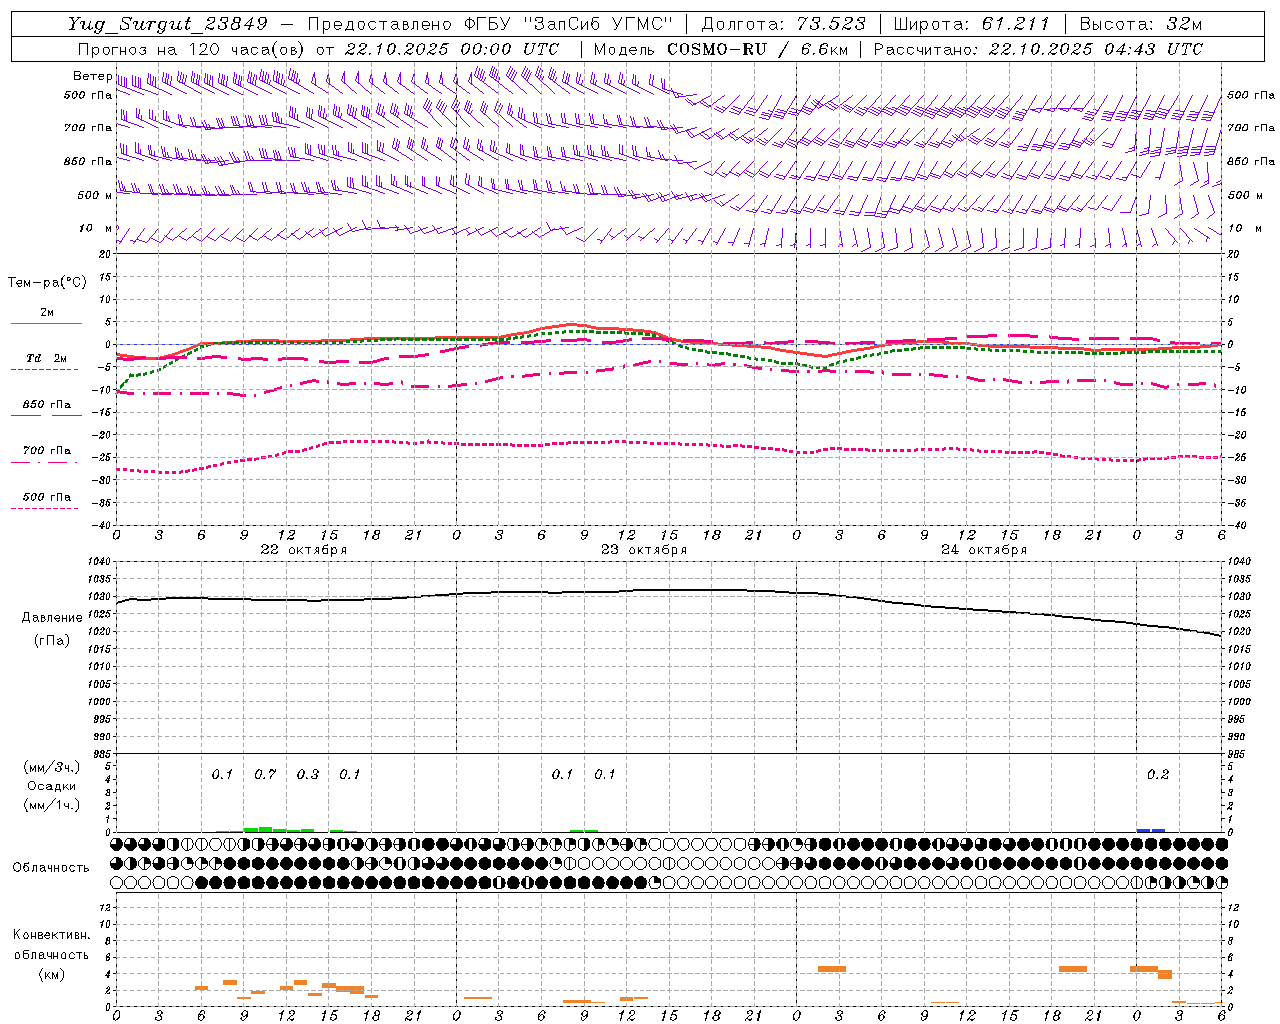
Task: Click the Ветер label above wind barbs
Action: (92, 76)
